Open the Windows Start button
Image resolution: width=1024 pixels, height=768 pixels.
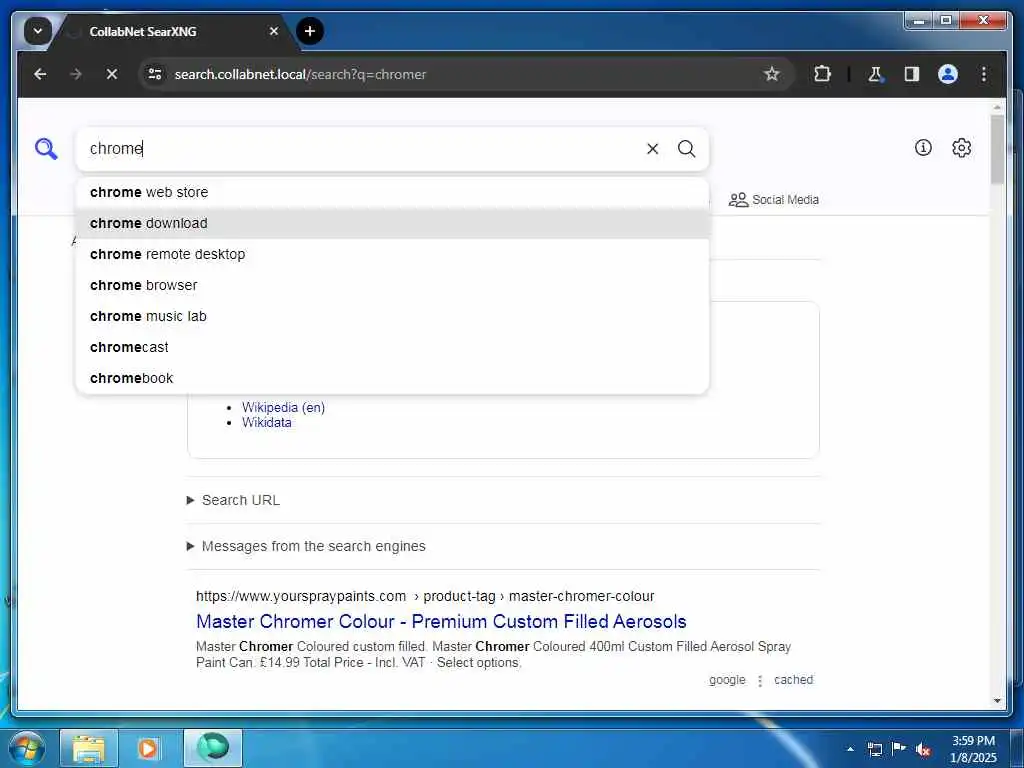[x=26, y=748]
